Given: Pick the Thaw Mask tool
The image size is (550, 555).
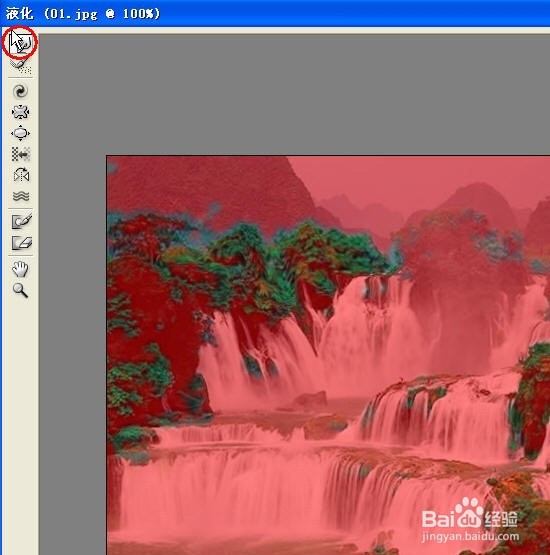Looking at the screenshot, I should click(x=22, y=243).
